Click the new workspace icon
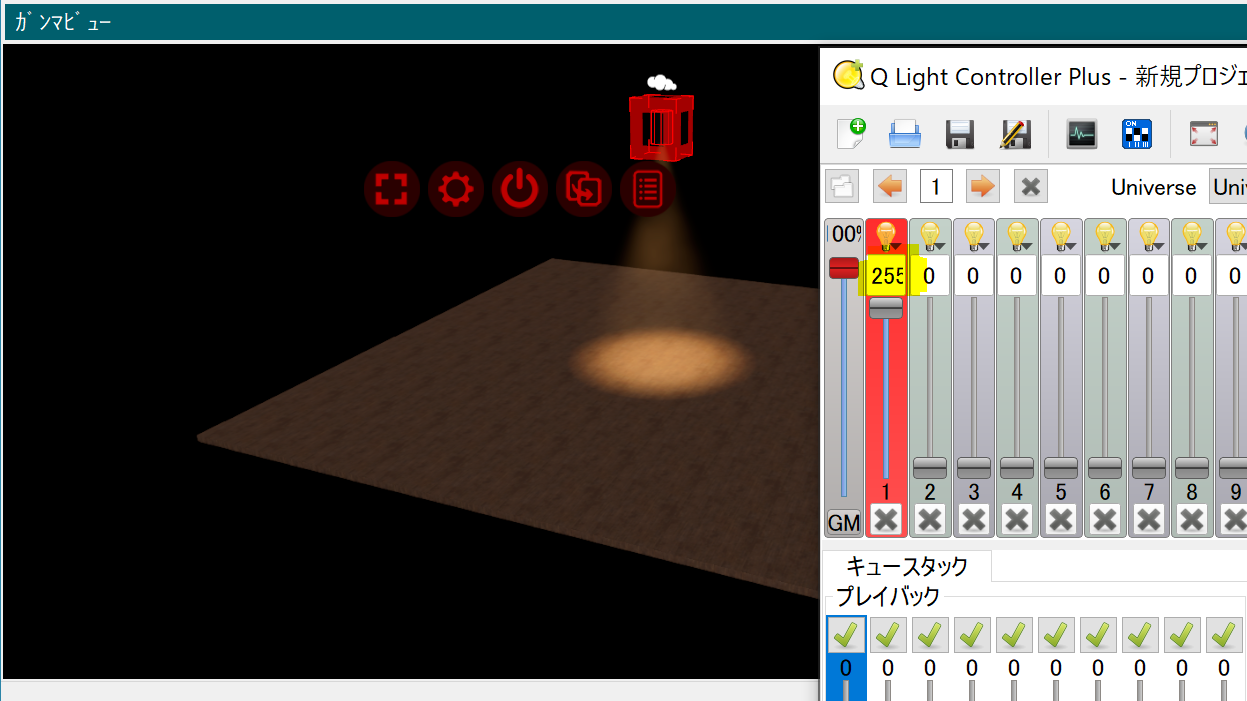The height and width of the screenshot is (701, 1247). (850, 133)
